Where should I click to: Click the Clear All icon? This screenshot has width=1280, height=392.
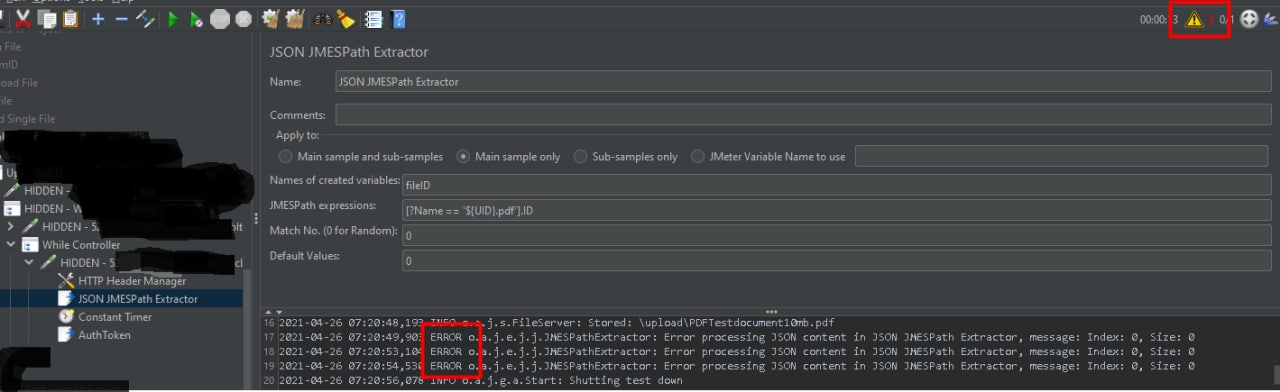pos(294,19)
